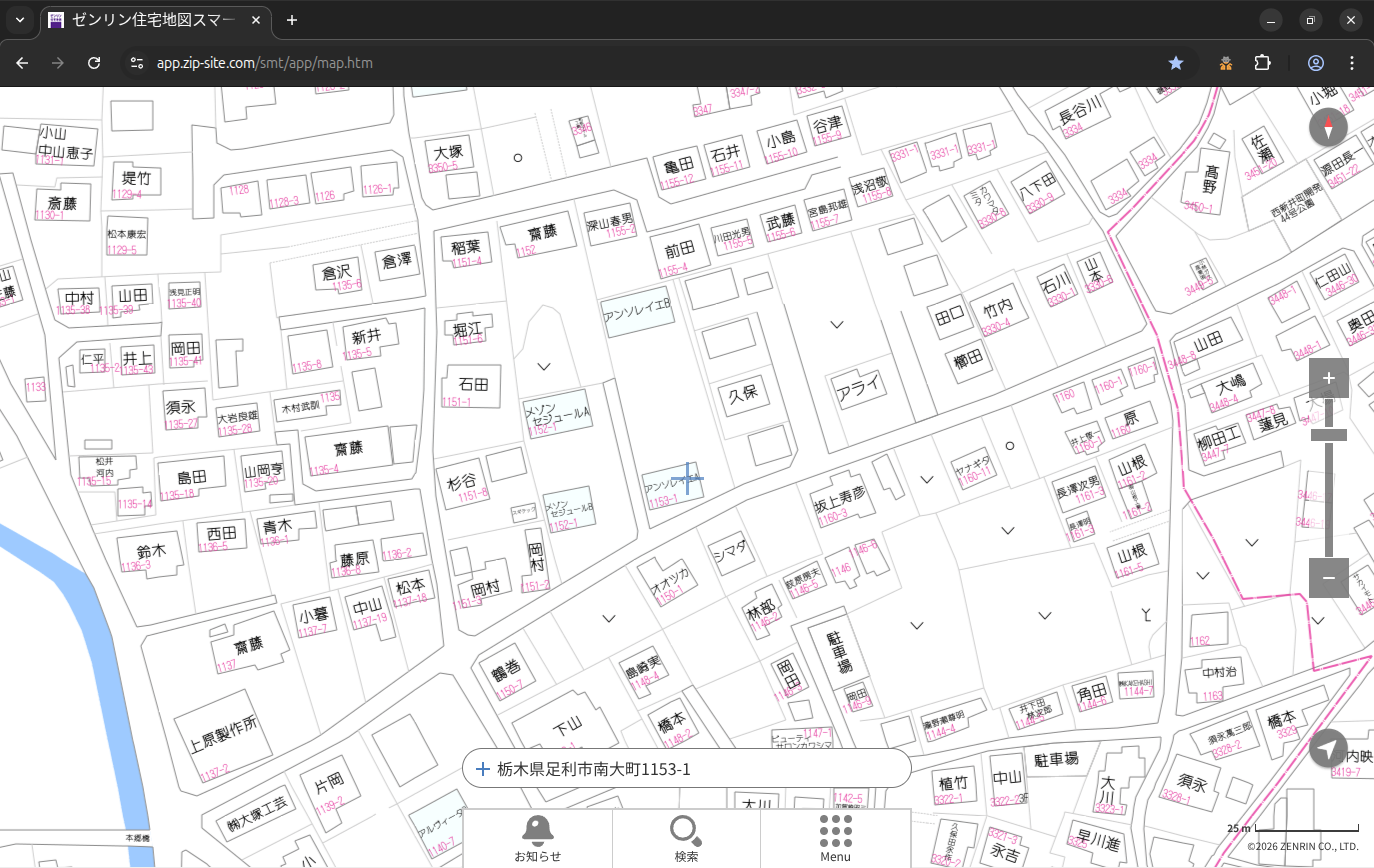Screen dimensions: 1374x868
Task: Click the site information icon in address bar
Action: point(138,63)
